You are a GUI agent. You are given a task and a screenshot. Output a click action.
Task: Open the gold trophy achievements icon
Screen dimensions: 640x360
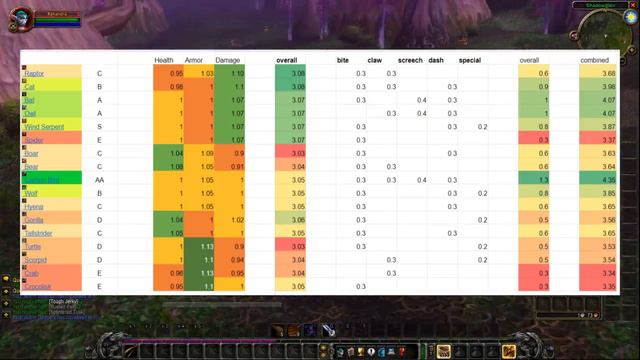pos(361,351)
